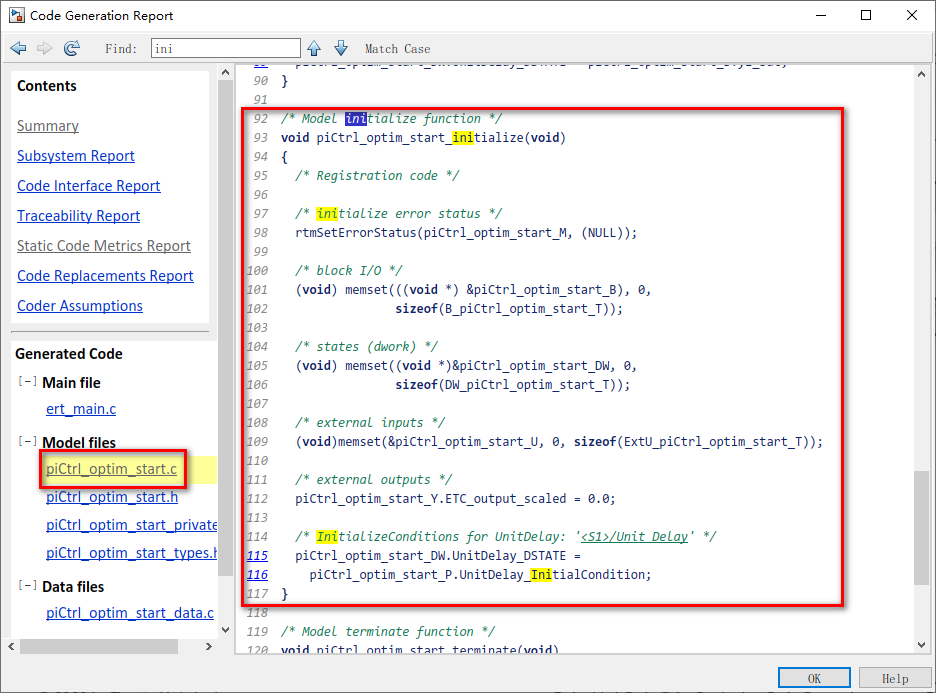Click inside the Find input field
The image size is (936, 693).
[225, 47]
